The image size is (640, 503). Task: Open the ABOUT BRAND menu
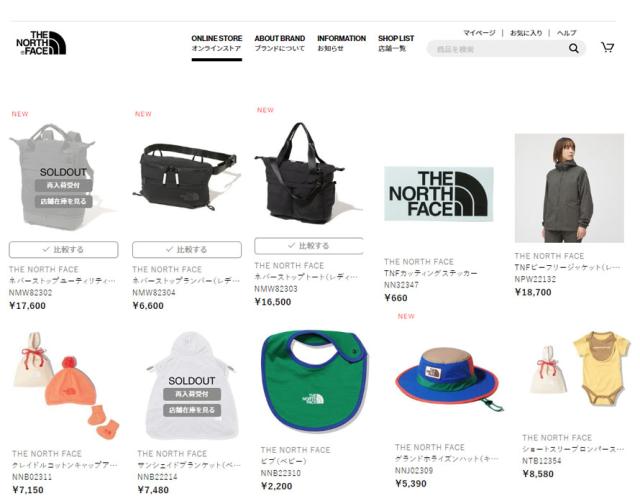click(x=280, y=43)
